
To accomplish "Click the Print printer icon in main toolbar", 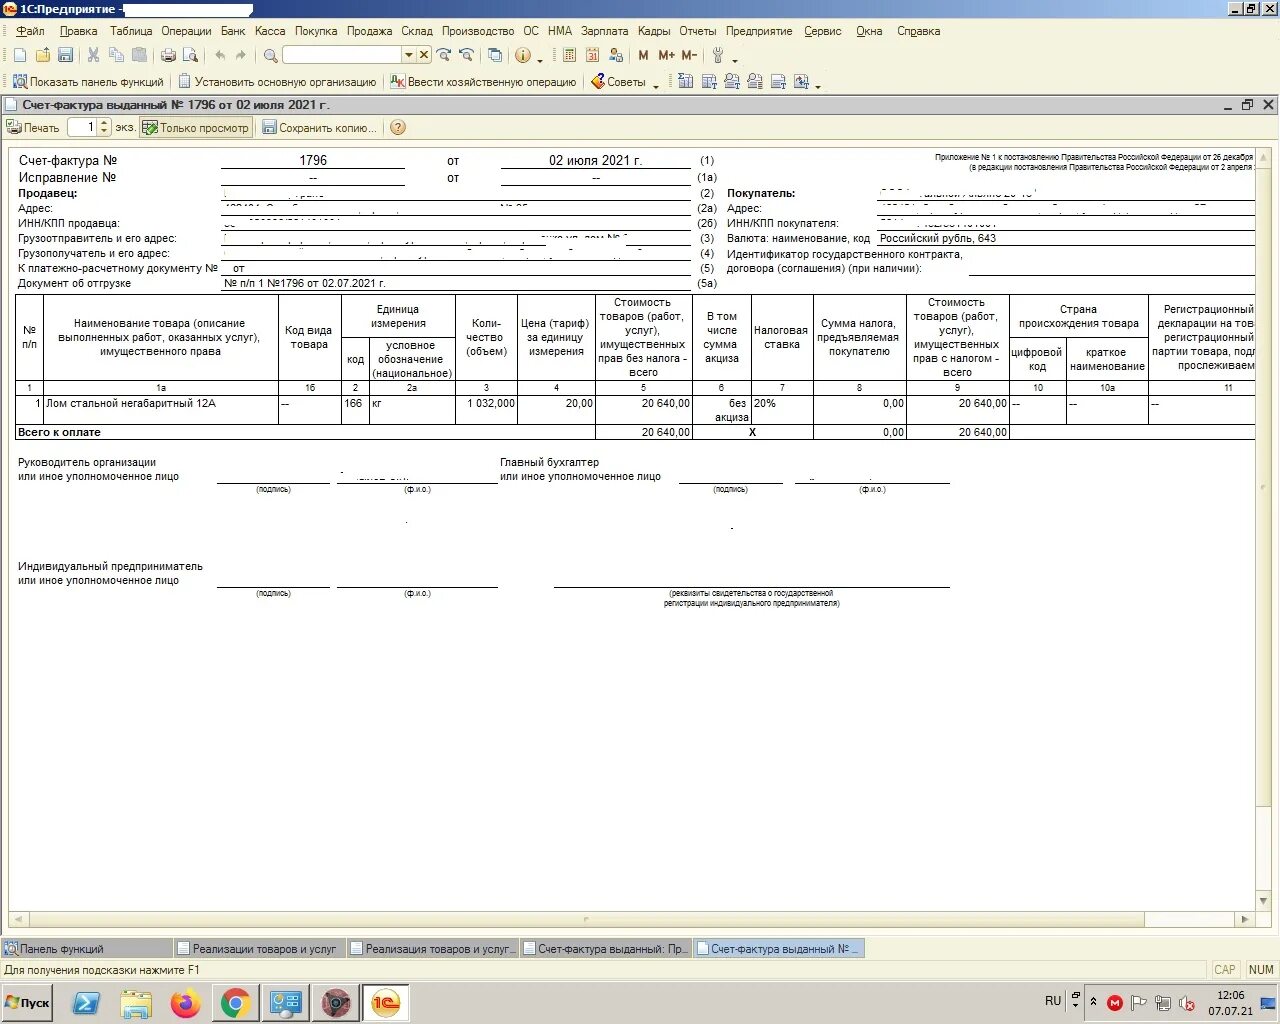I will [168, 56].
